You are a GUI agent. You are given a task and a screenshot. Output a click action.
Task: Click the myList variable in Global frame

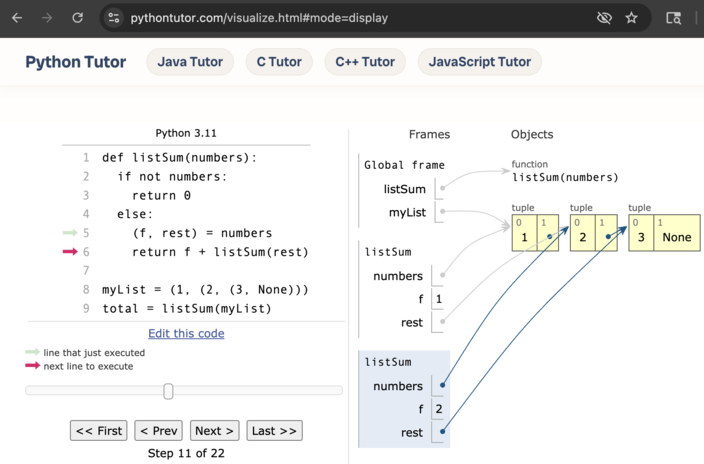(407, 212)
